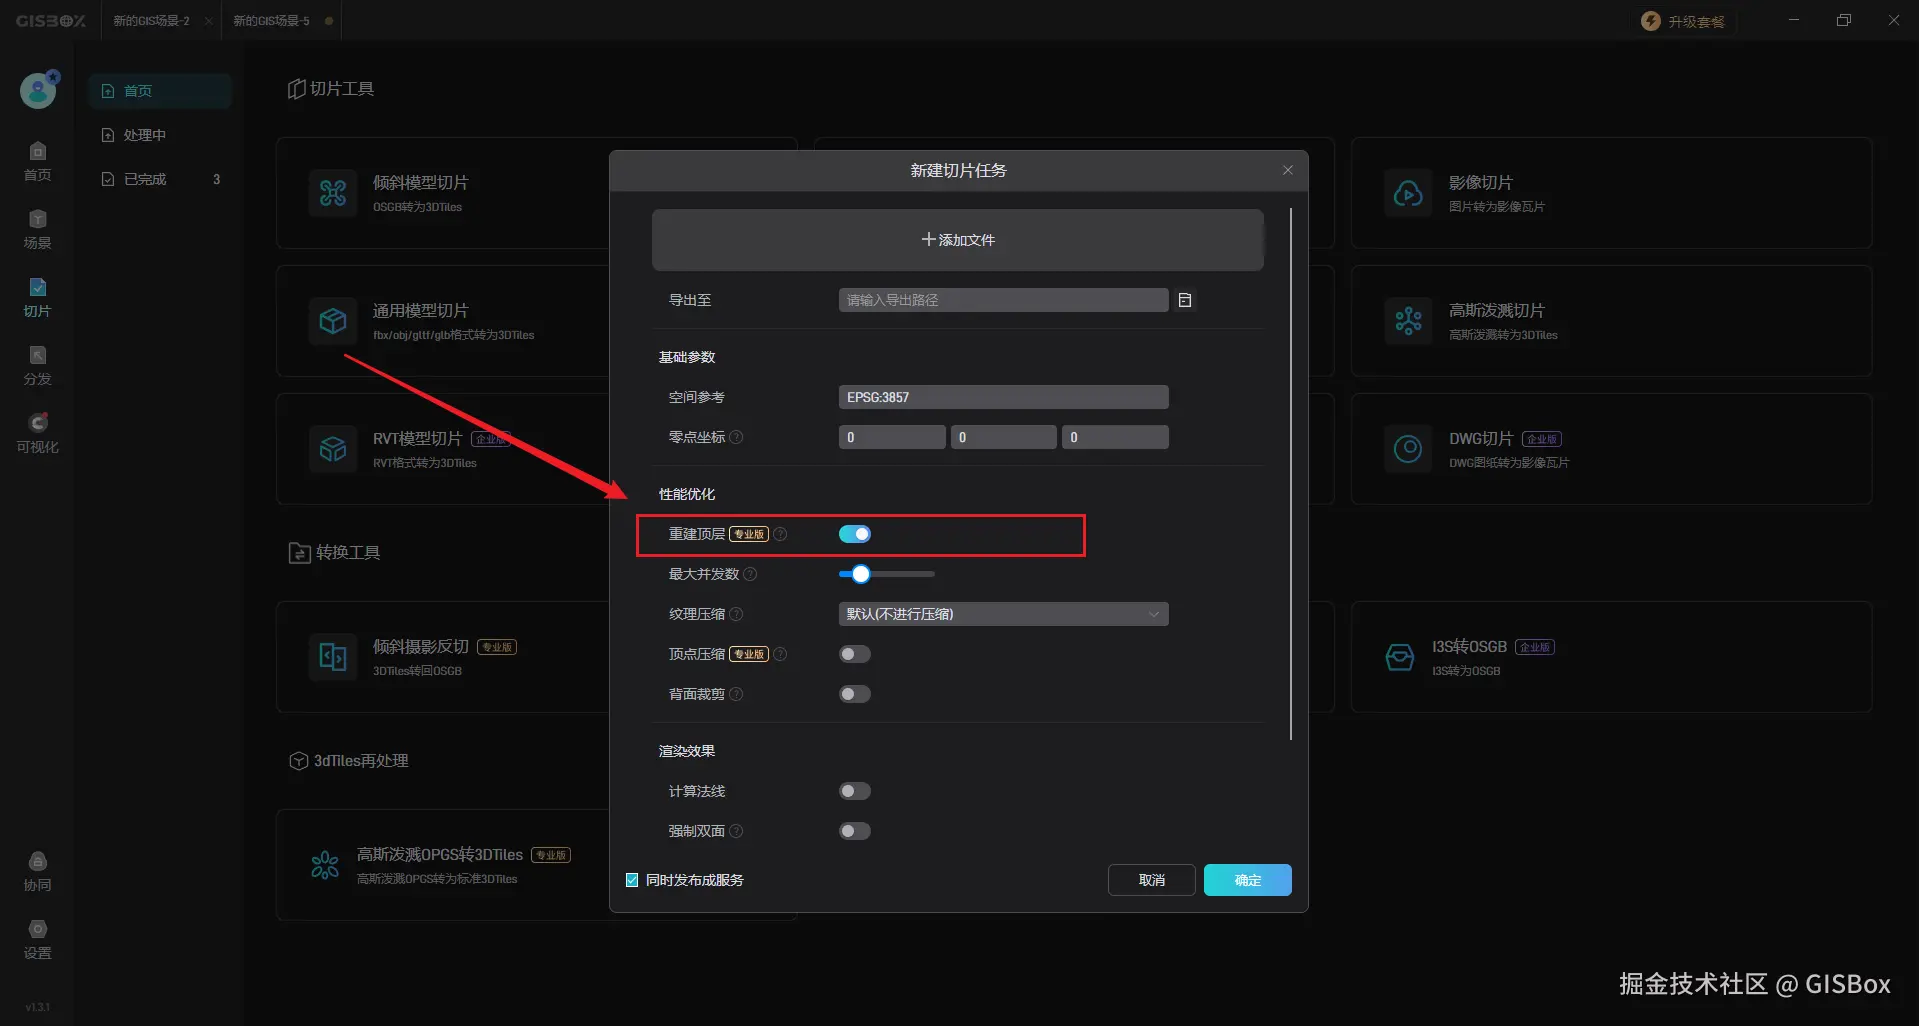Open the 已完成 task list
1919x1026 pixels.
pyautogui.click(x=160, y=179)
